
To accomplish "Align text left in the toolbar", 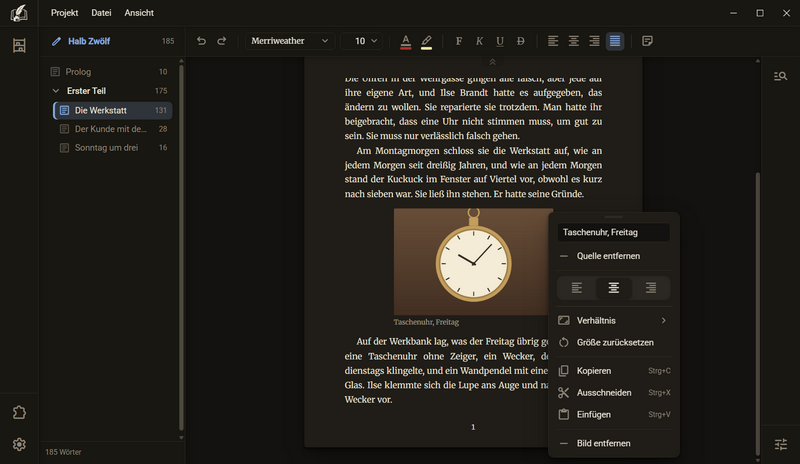I will click(x=553, y=41).
